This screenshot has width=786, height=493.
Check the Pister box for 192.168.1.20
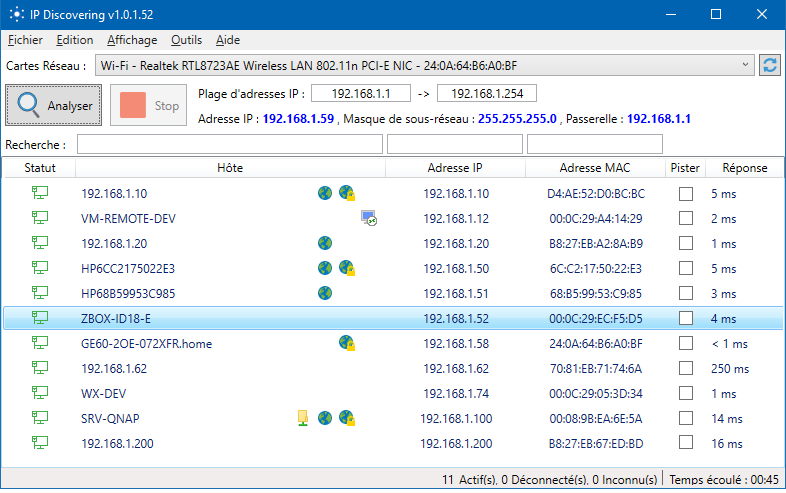coord(686,244)
